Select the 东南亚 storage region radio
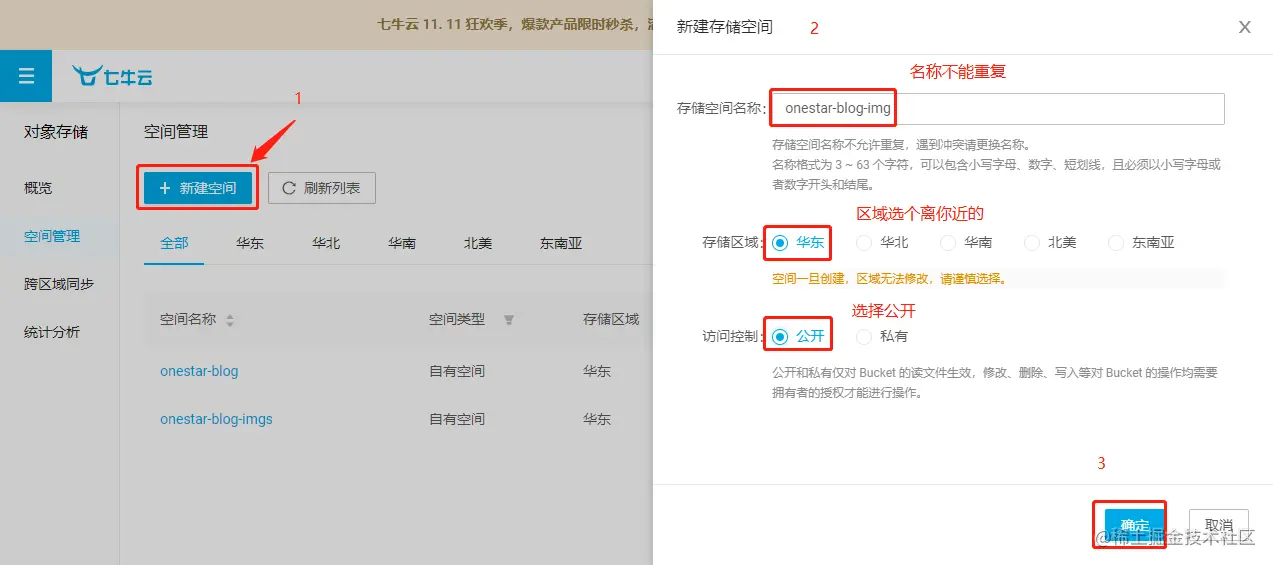This screenshot has width=1273, height=565. point(1116,242)
